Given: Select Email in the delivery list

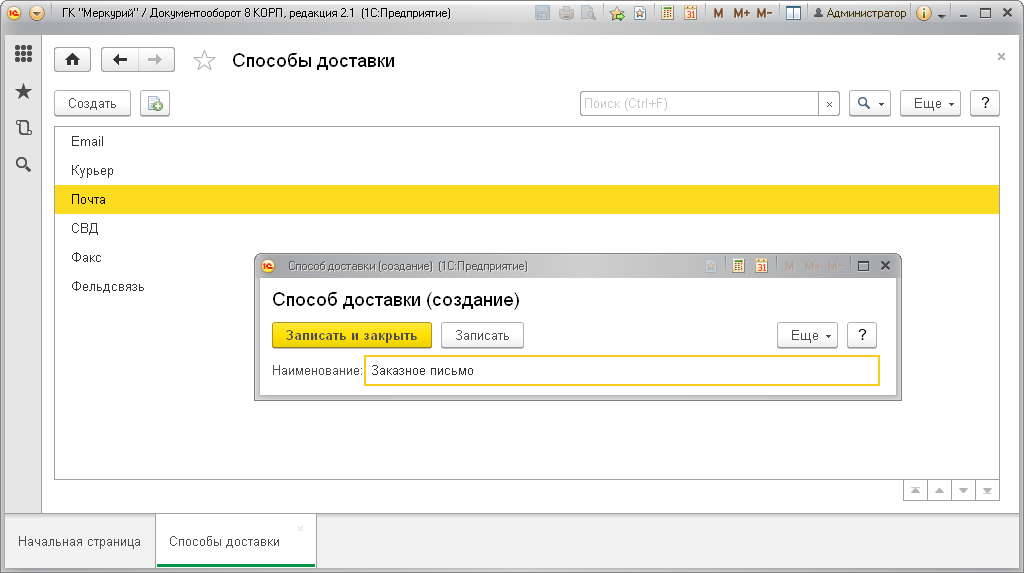Looking at the screenshot, I should [x=526, y=142].
